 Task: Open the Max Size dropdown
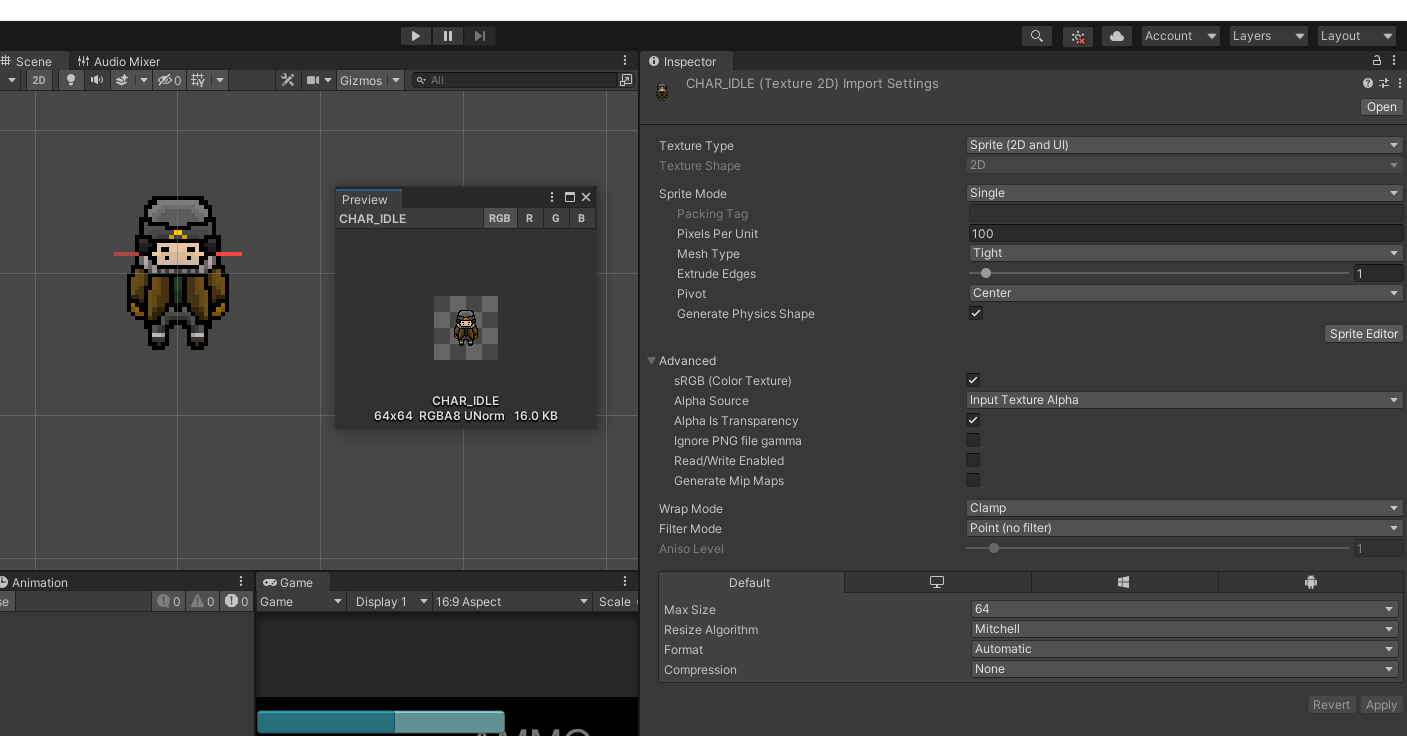point(1184,609)
